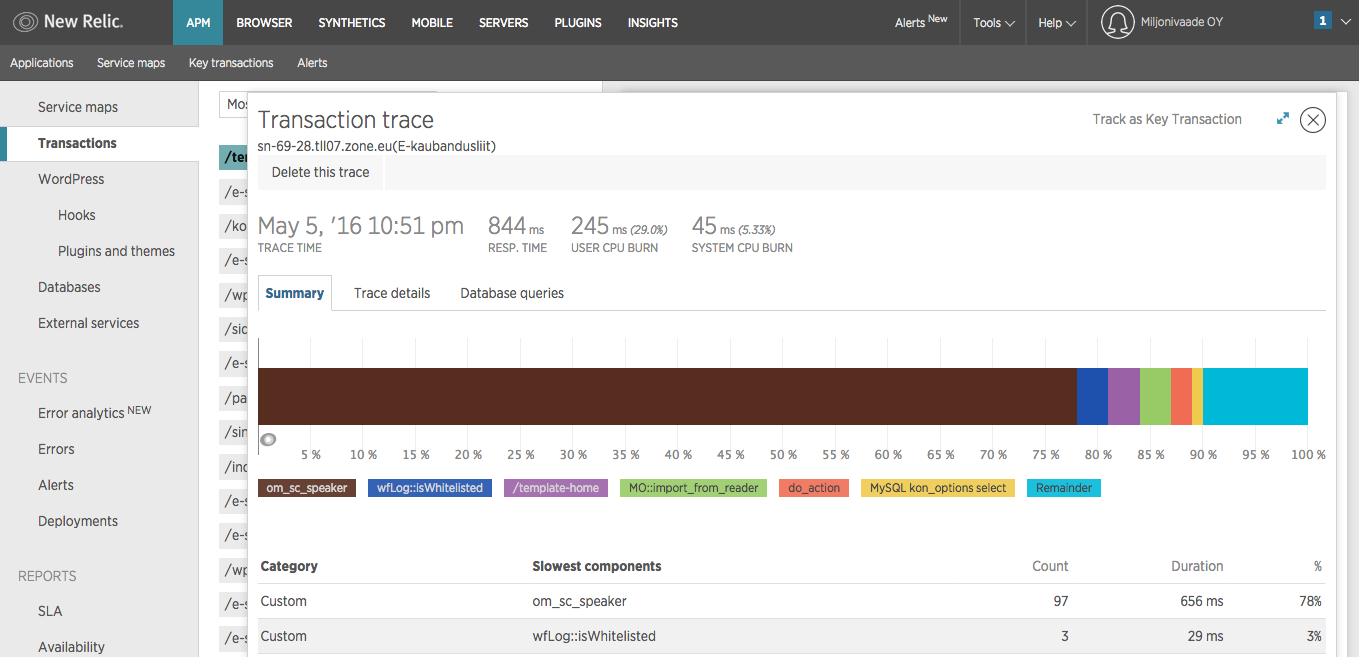Click om_sc_speaker in the components table

(580, 601)
